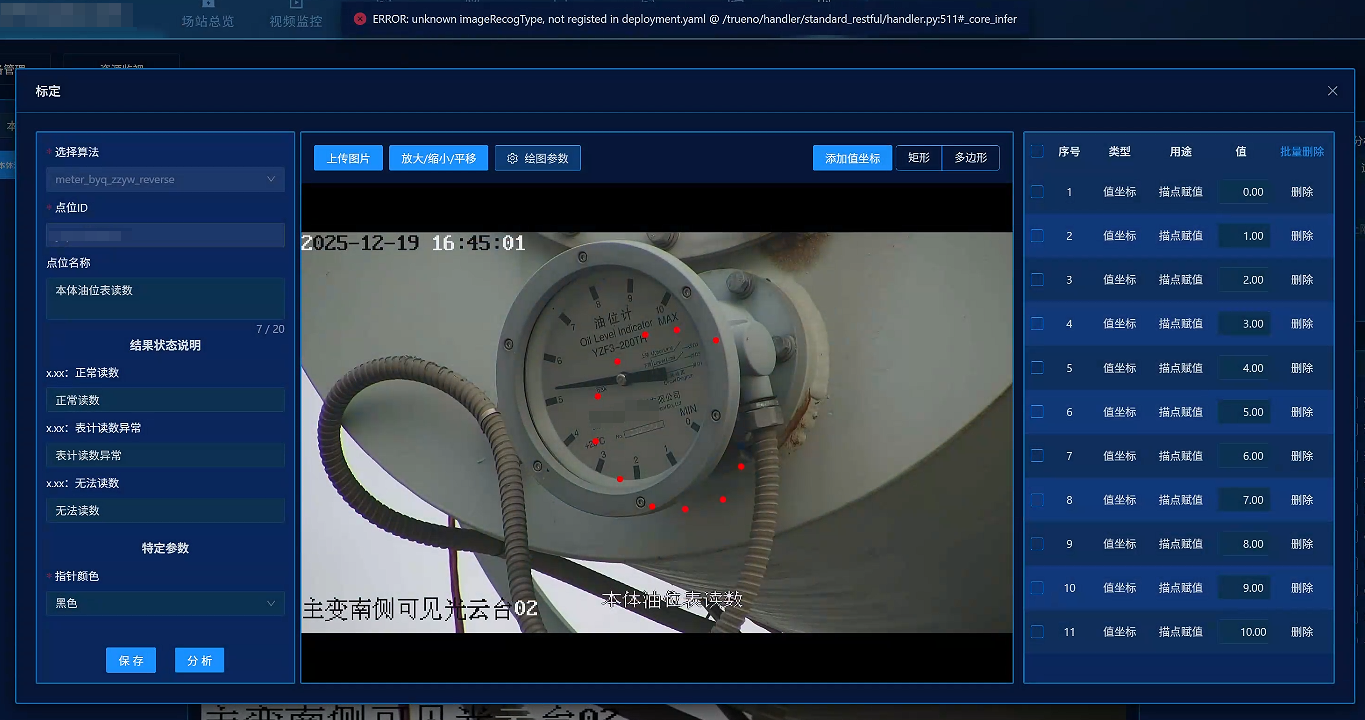Image resolution: width=1365 pixels, height=720 pixels.
Task: Select the checkbox for row 6
Action: [x=1037, y=412]
